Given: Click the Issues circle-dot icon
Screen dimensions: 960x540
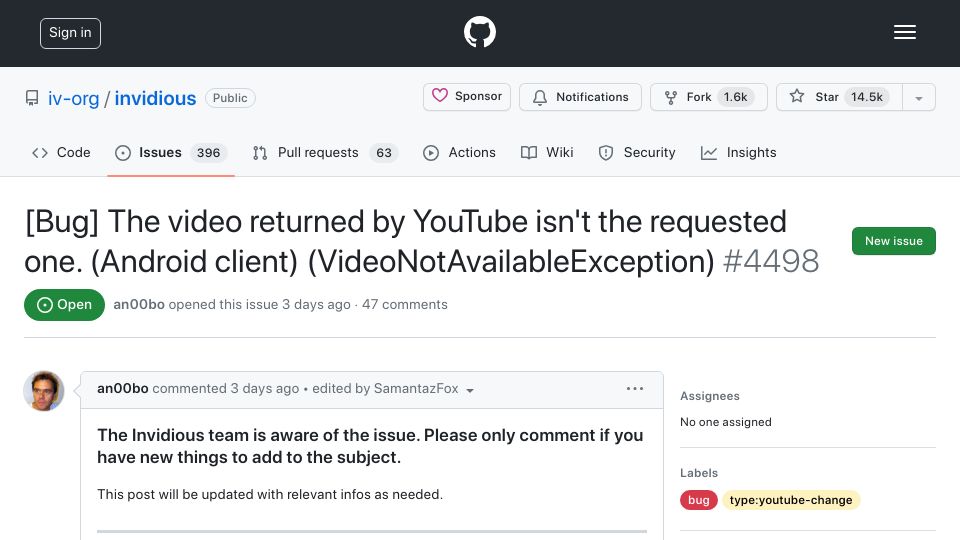Looking at the screenshot, I should click(x=122, y=153).
